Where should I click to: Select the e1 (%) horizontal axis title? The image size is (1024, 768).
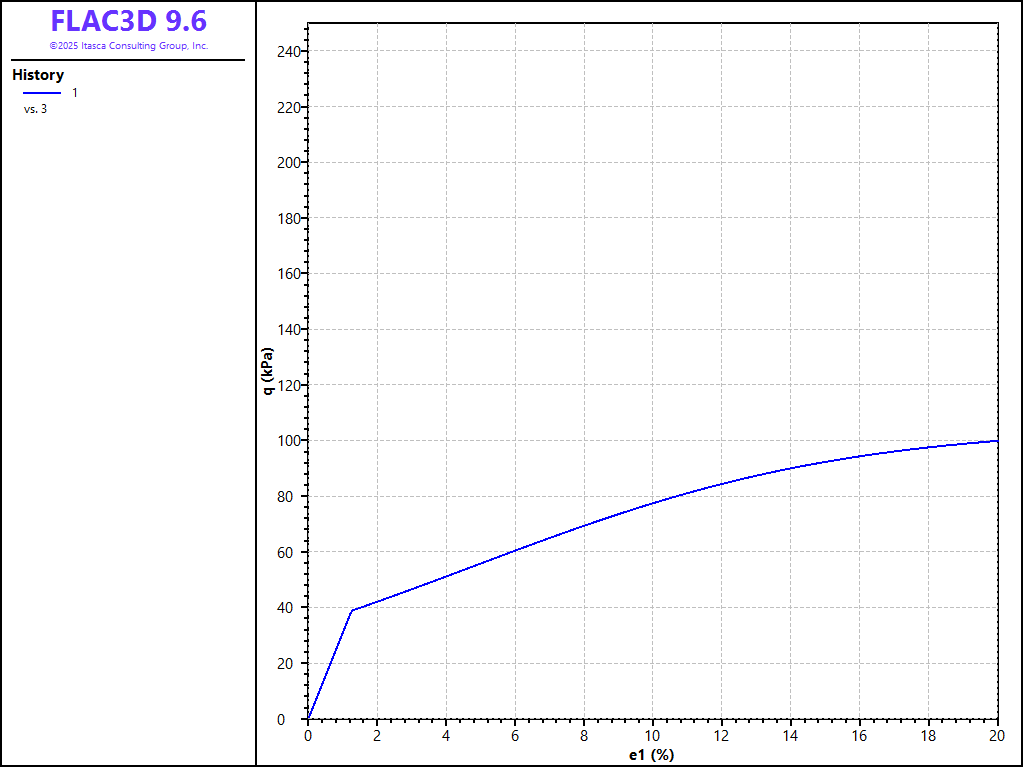click(651, 755)
